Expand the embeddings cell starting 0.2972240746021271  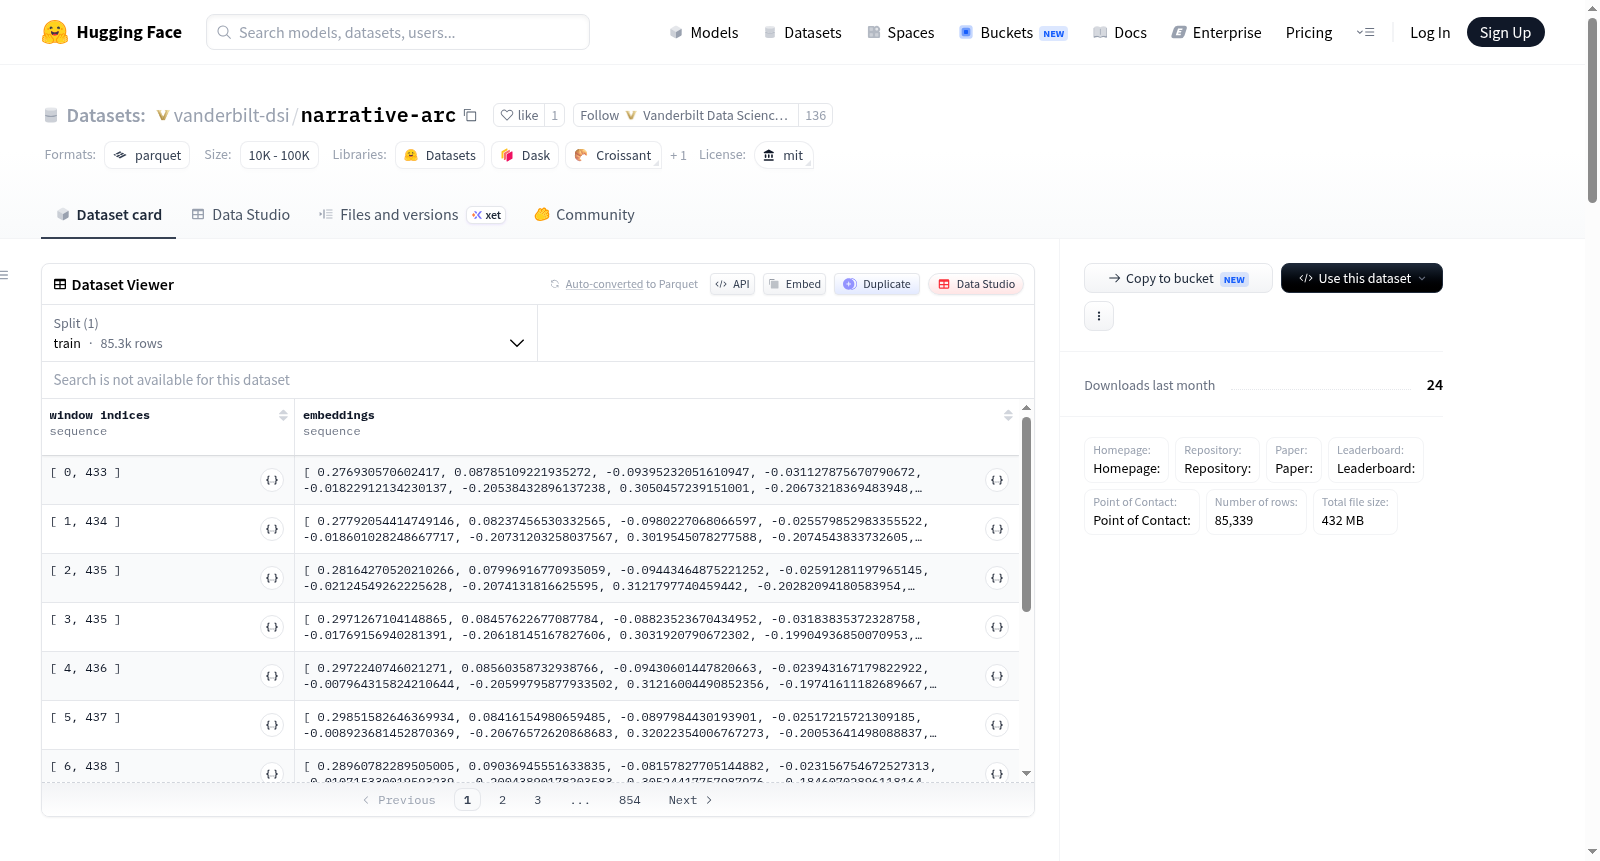click(x=997, y=676)
